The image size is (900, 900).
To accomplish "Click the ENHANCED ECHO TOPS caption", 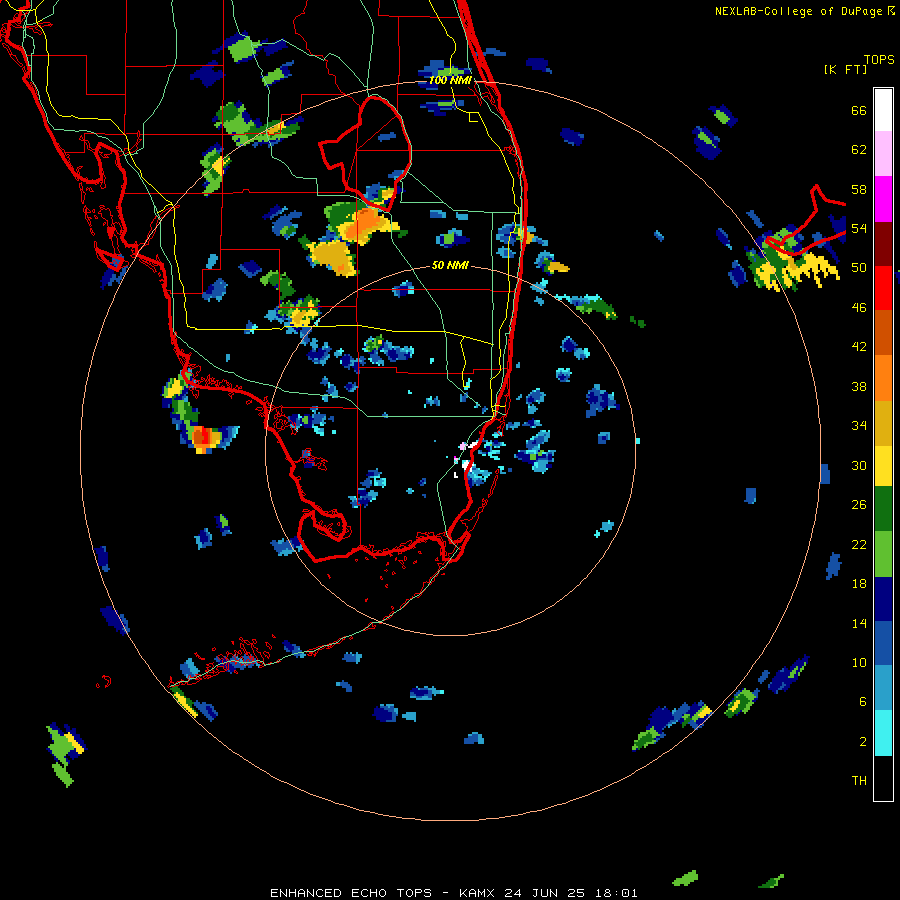I will 351,893.
